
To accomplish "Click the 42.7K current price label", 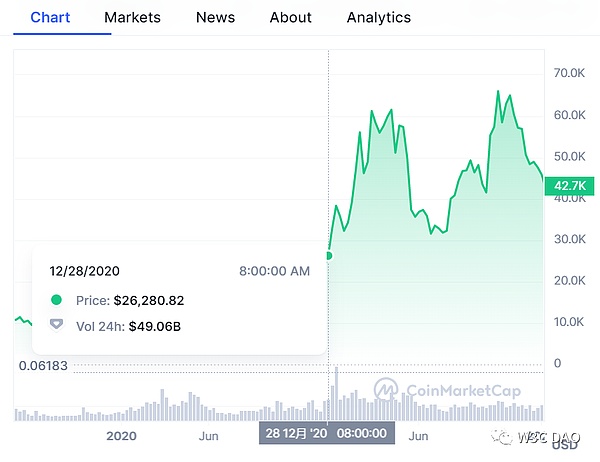I will pos(568,185).
